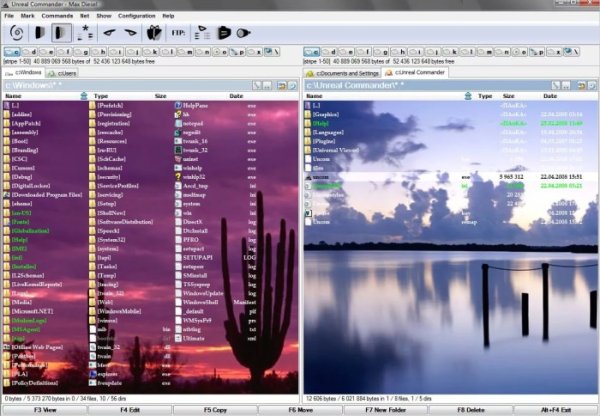This screenshot has width=600, height=416.
Task: Click the spiral refresh icon in toolbar
Action: 17,34
